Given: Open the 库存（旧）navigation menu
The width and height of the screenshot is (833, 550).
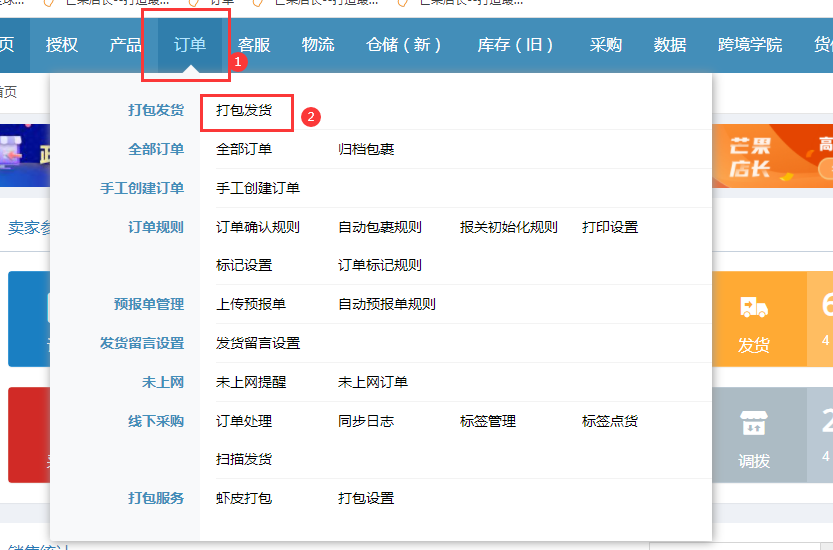Looking at the screenshot, I should click(515, 45).
